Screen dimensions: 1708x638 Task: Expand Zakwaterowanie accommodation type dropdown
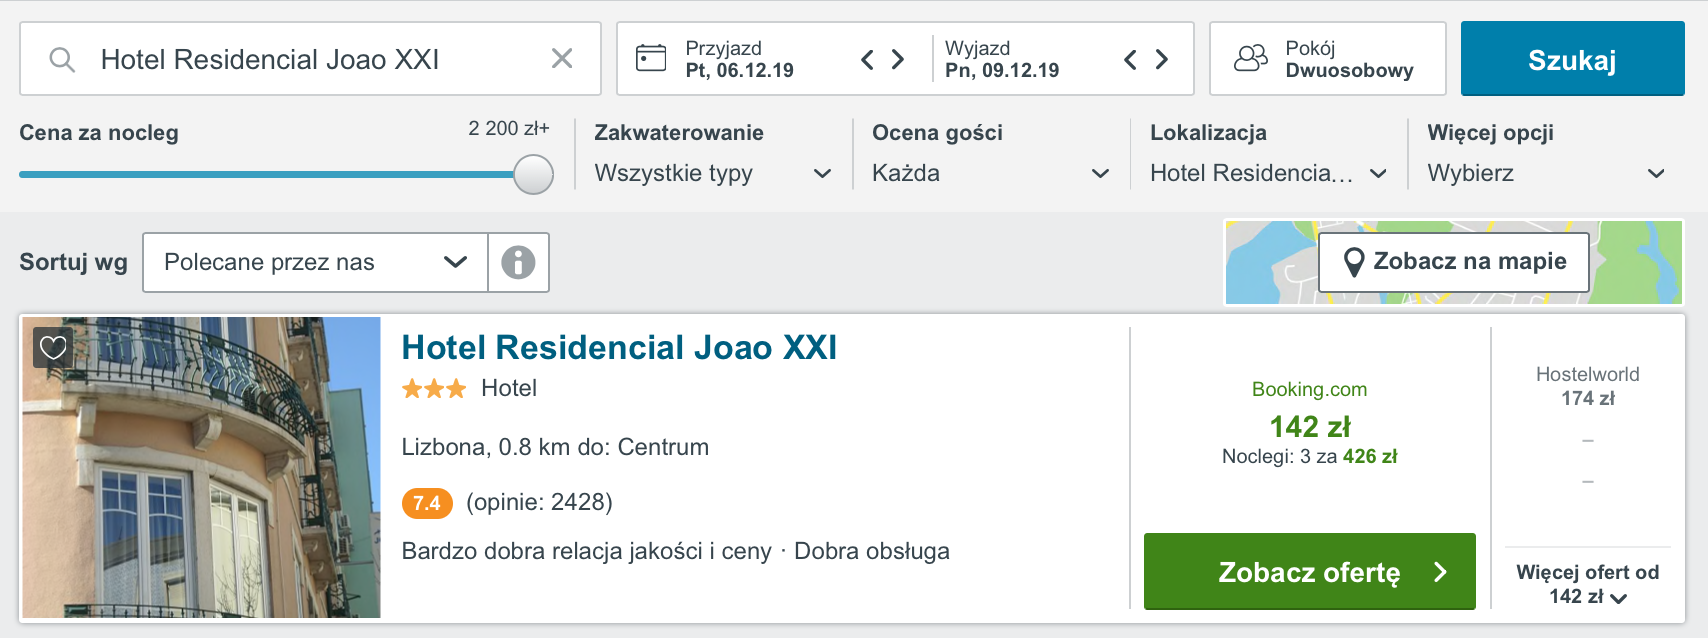pyautogui.click(x=712, y=173)
